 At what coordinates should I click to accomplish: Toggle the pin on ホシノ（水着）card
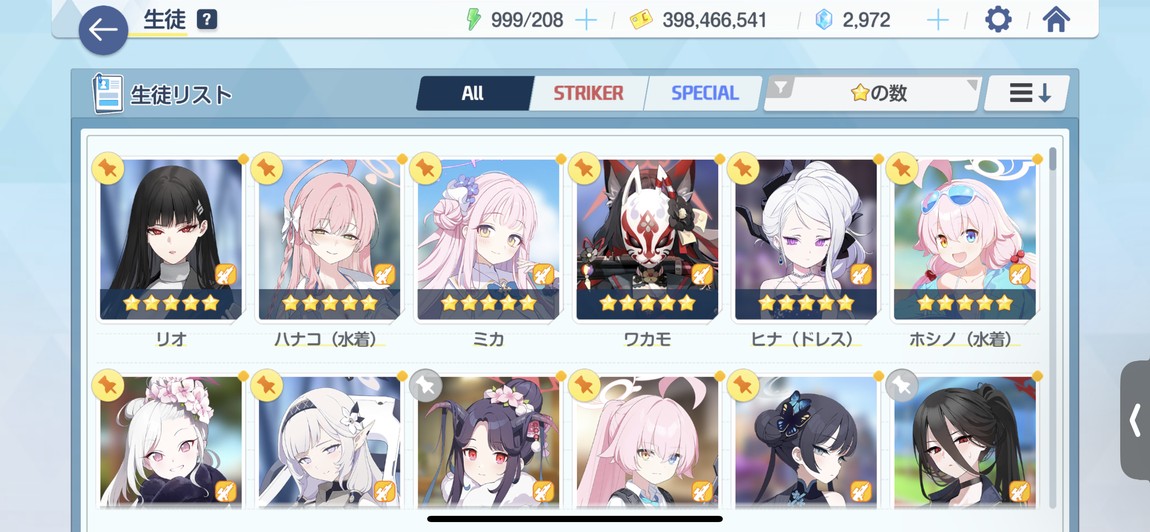click(x=901, y=169)
